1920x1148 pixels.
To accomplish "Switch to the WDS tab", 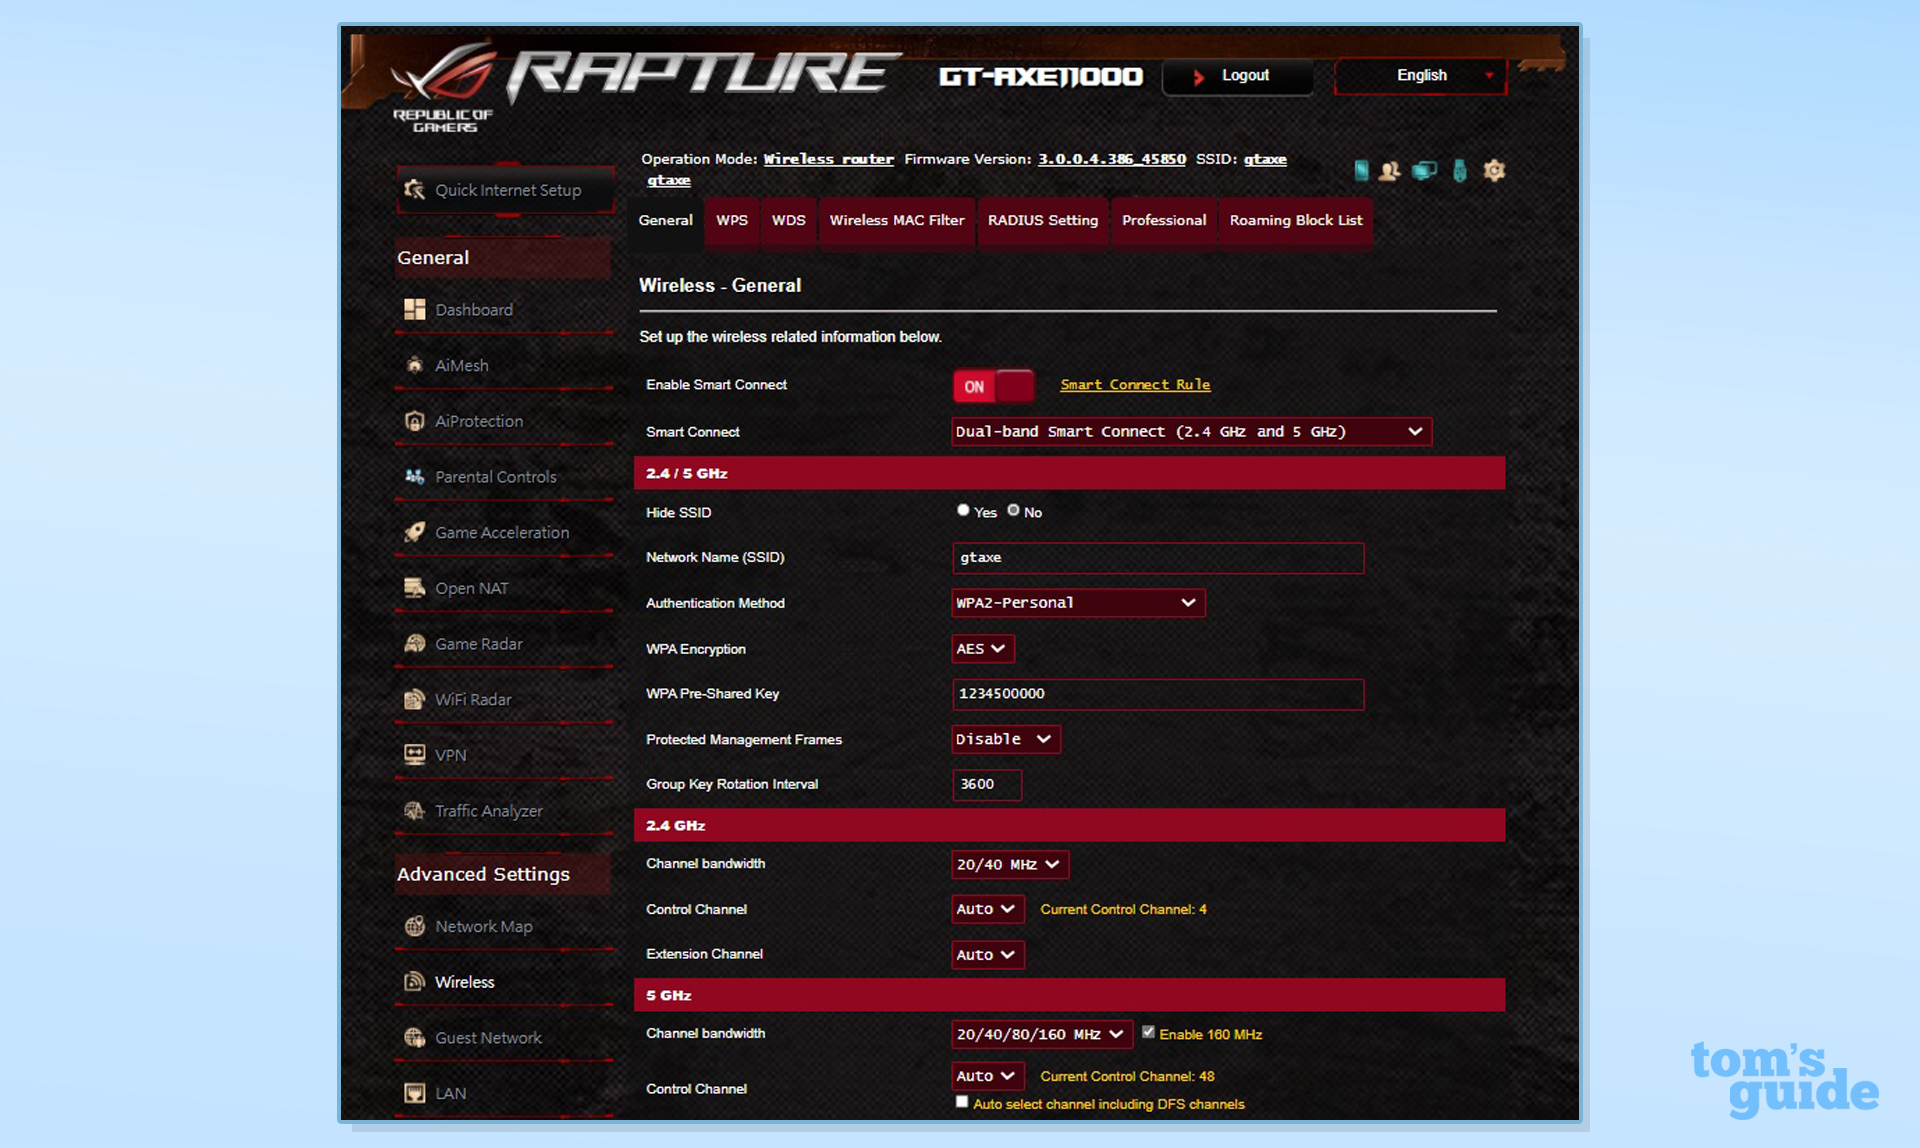I will [x=789, y=221].
